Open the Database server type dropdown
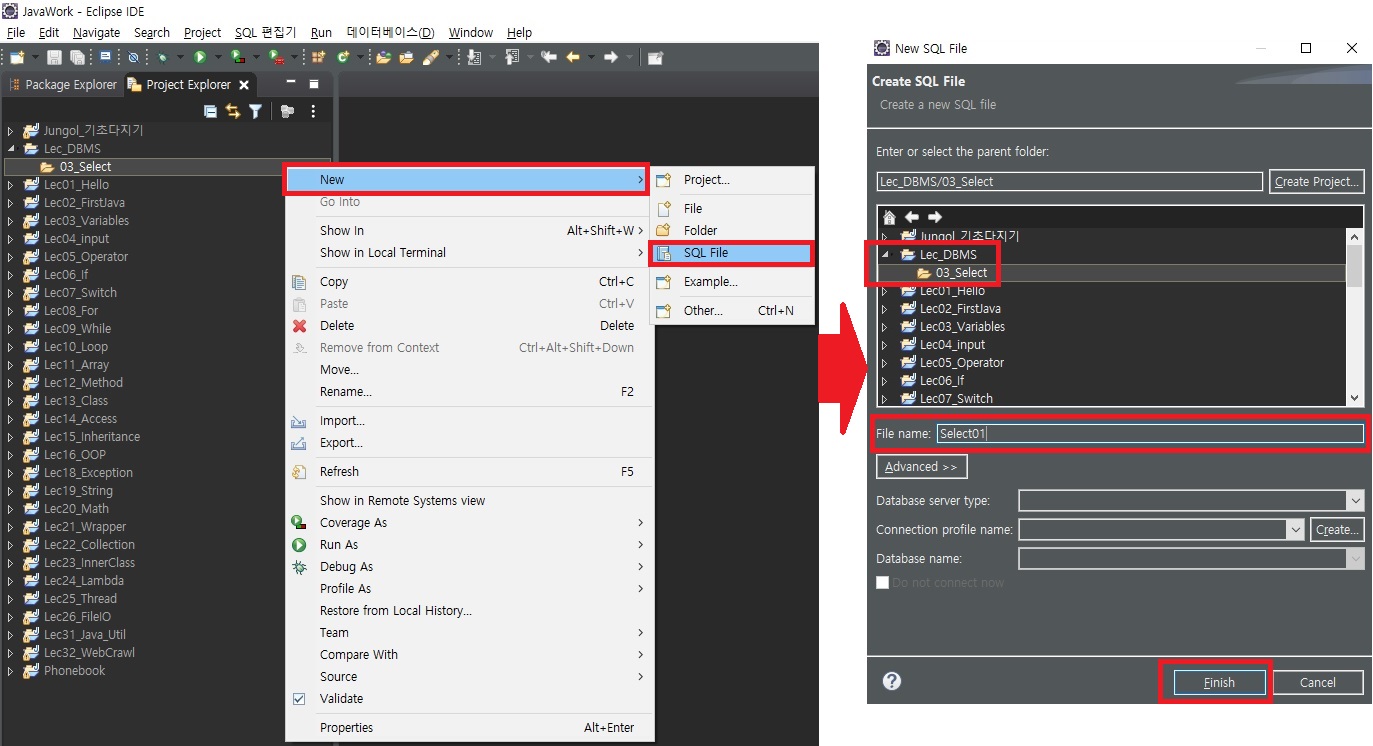1373x746 pixels. (x=1355, y=501)
